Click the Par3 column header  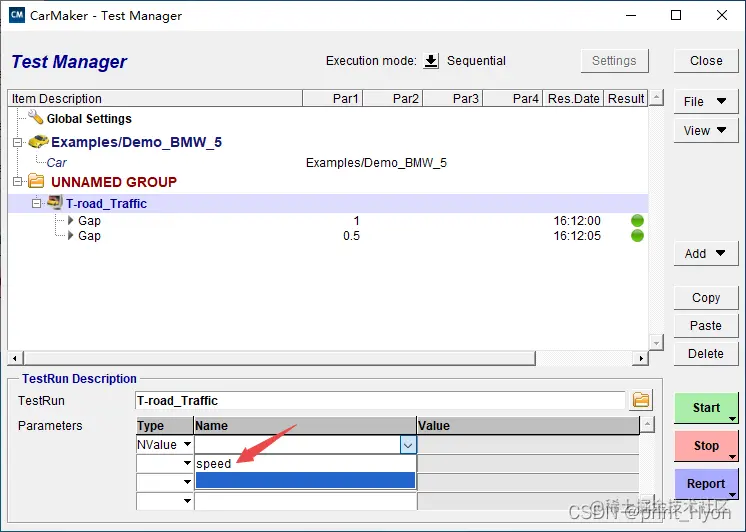pos(452,99)
